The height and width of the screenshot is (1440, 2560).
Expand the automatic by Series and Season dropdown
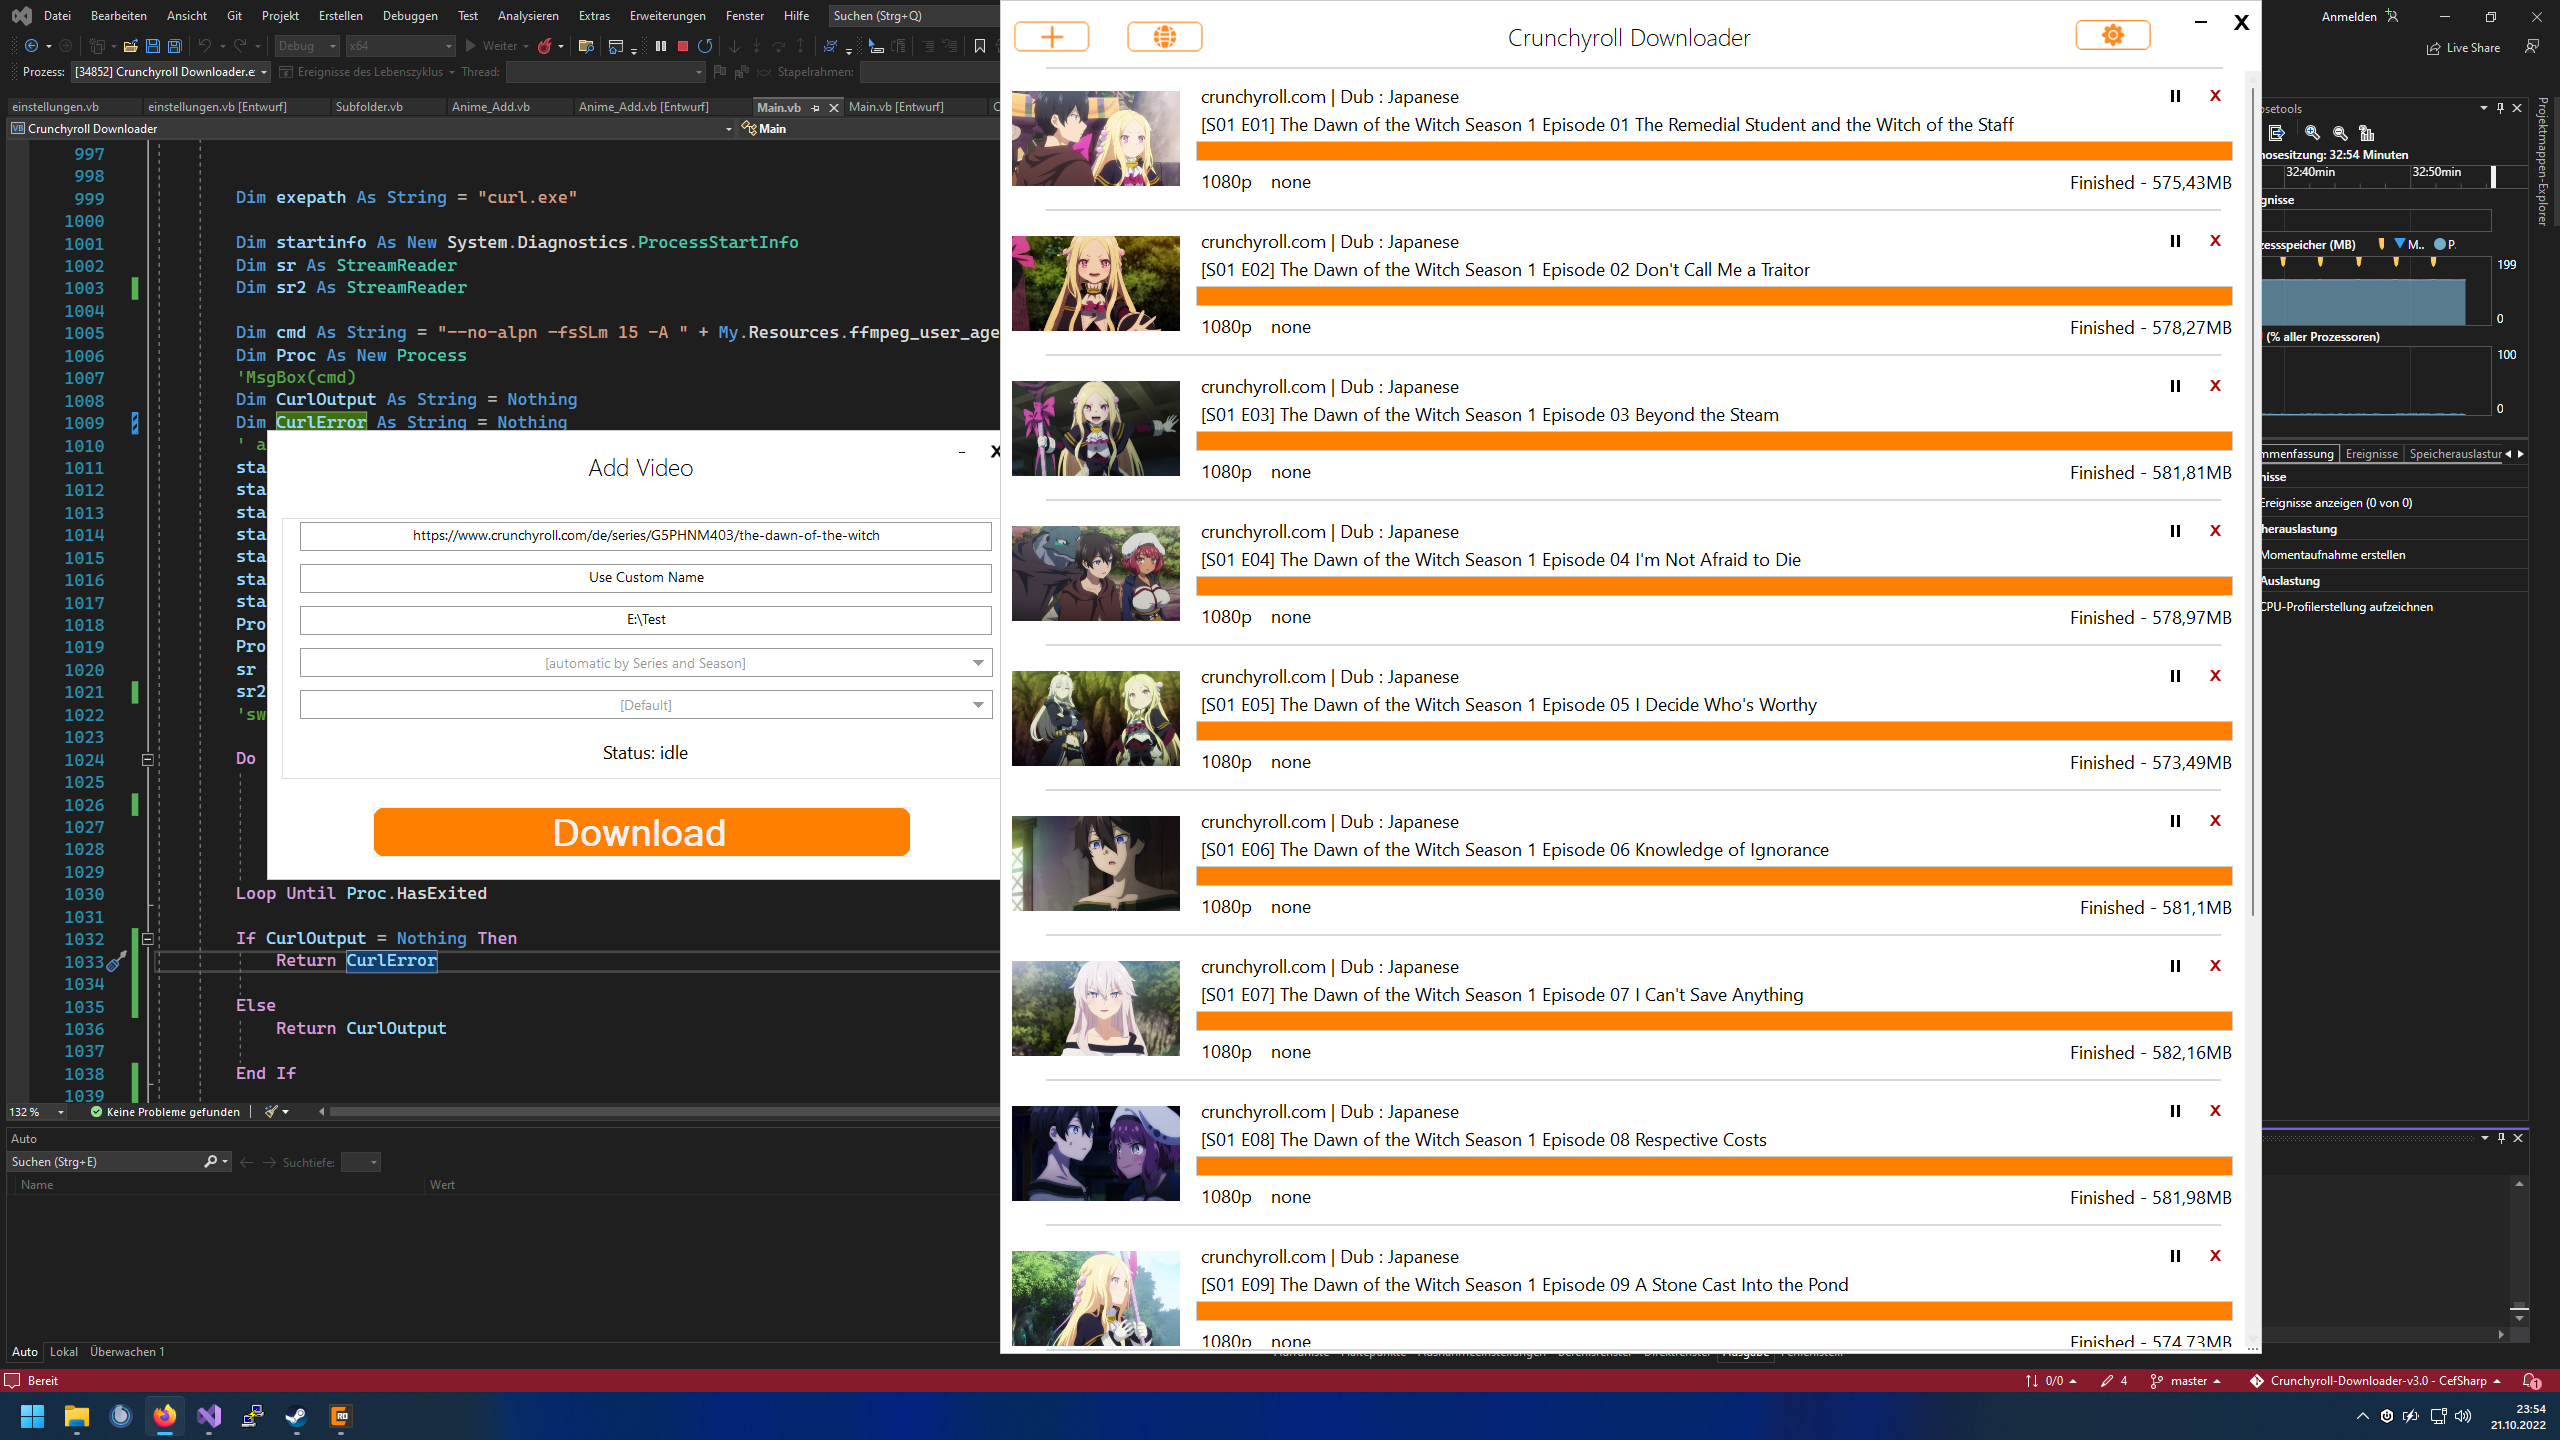[x=977, y=662]
